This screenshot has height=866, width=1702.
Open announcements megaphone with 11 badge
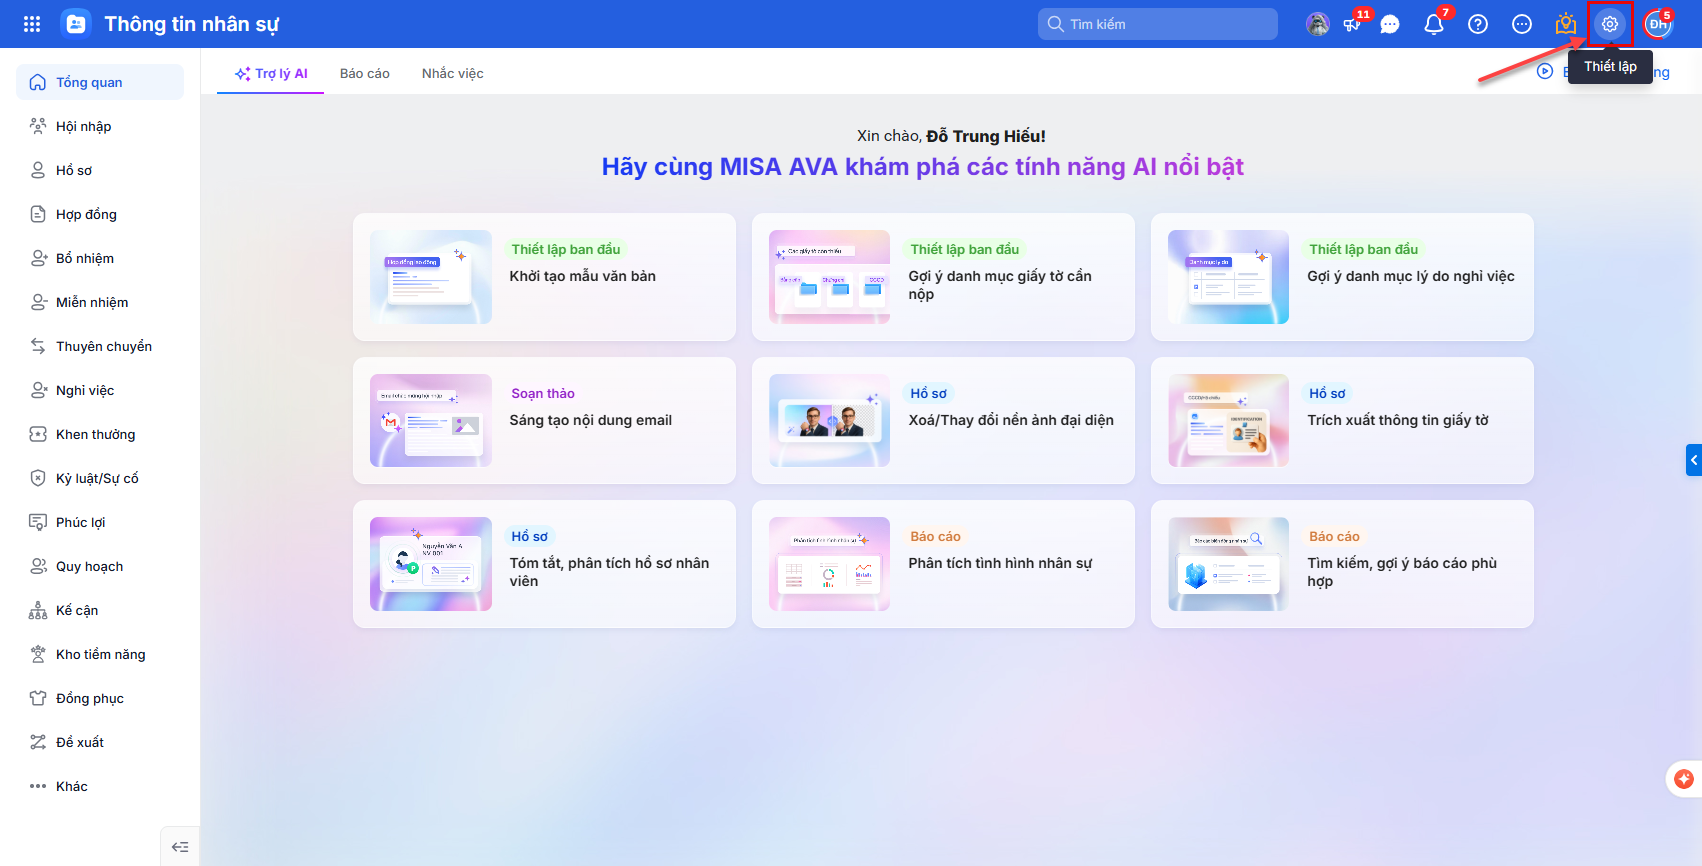pos(1354,24)
